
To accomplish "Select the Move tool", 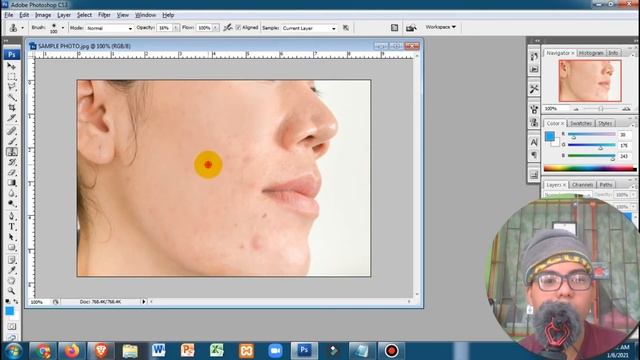I will tap(11, 66).
